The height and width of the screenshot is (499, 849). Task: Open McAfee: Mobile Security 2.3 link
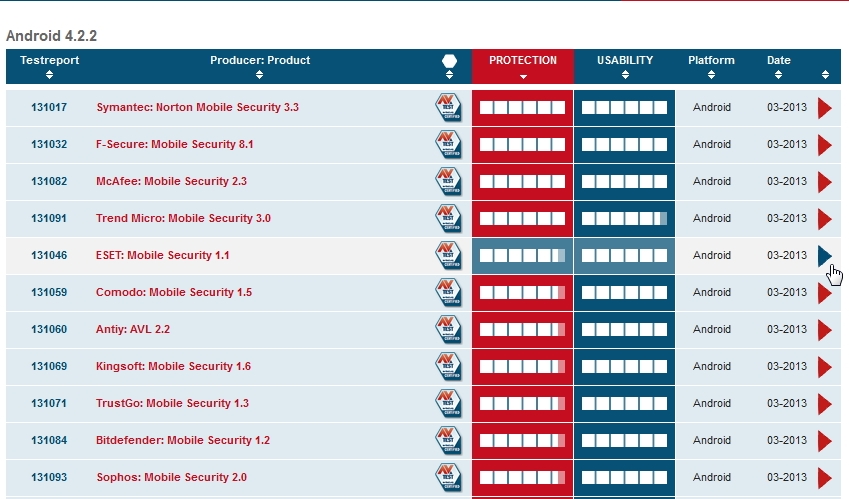[171, 181]
